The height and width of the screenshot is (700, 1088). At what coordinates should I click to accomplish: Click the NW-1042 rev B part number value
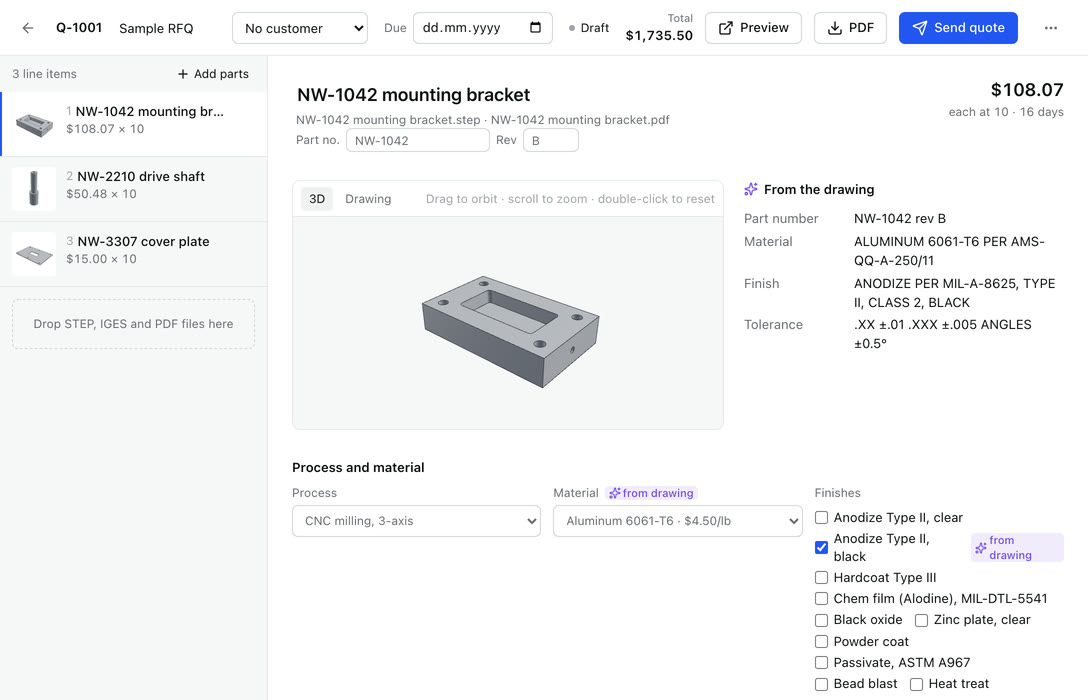point(900,219)
